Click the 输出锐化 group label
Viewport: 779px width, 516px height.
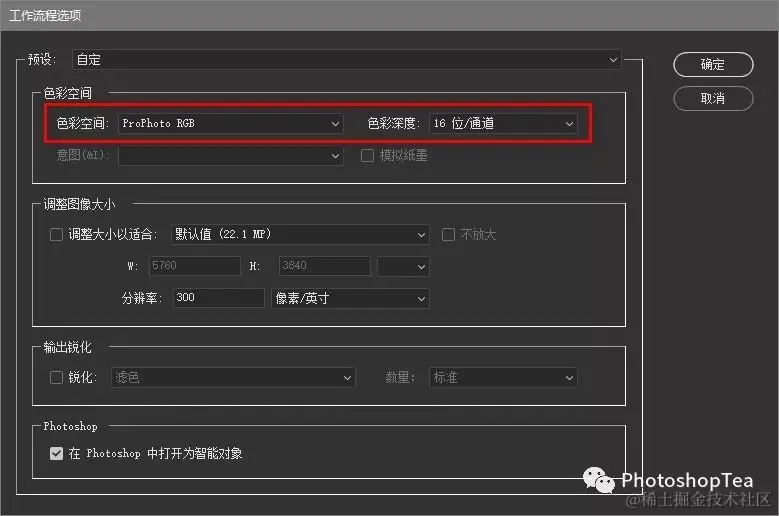pos(68,347)
